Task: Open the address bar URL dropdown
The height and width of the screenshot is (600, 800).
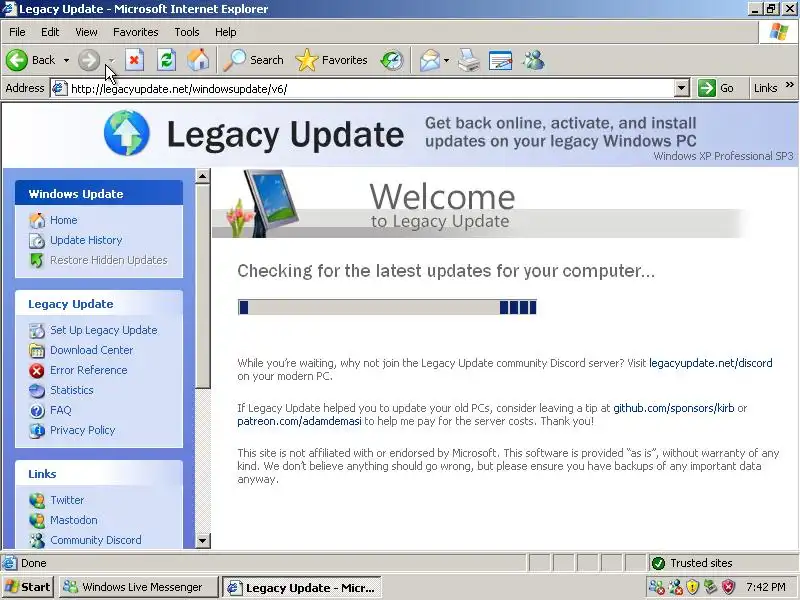Action: click(682, 88)
